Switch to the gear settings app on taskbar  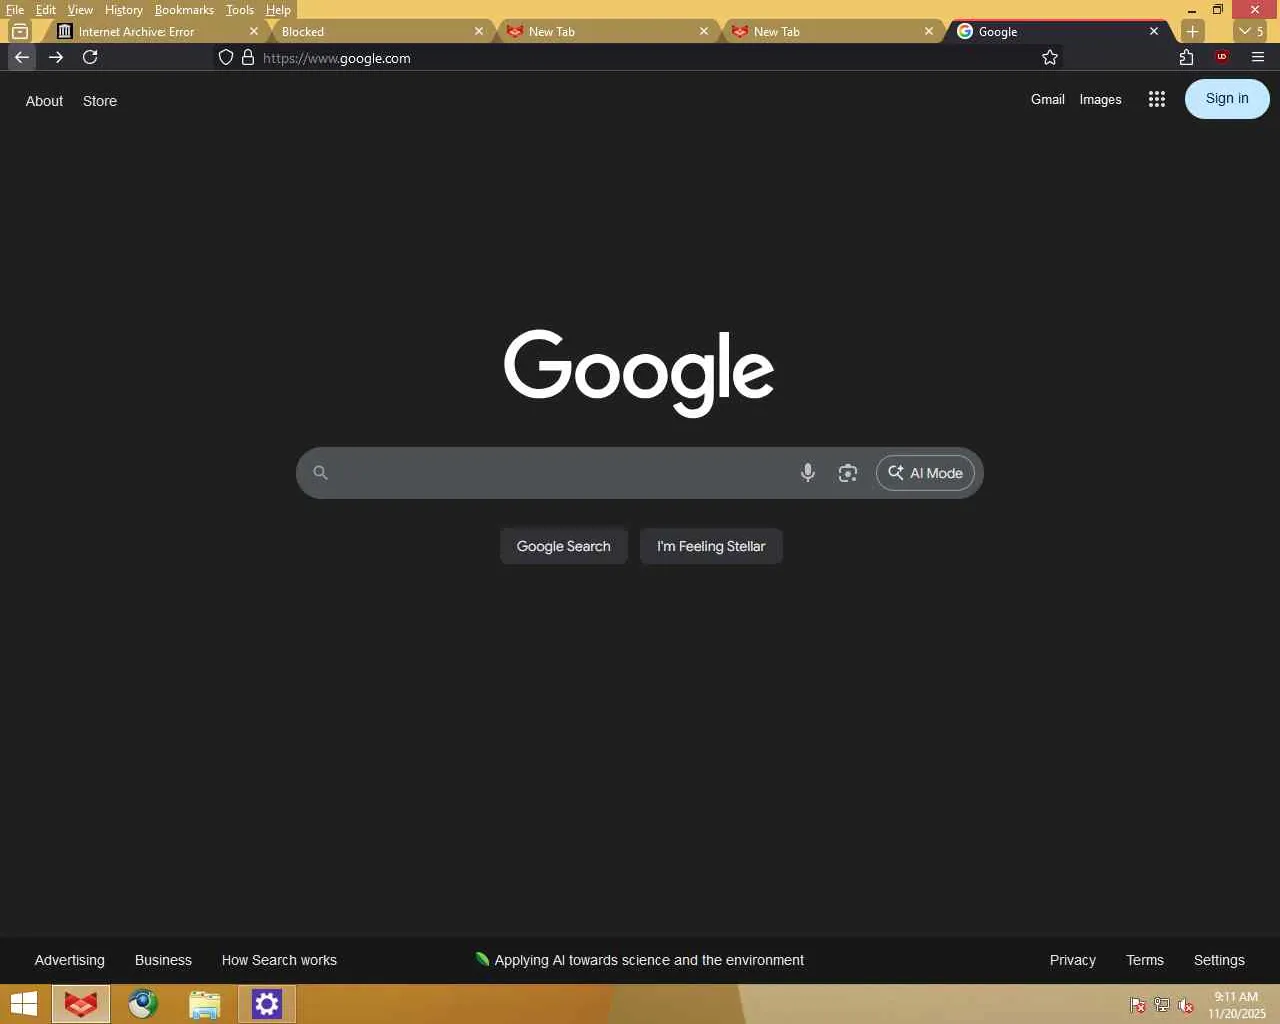coord(267,1004)
